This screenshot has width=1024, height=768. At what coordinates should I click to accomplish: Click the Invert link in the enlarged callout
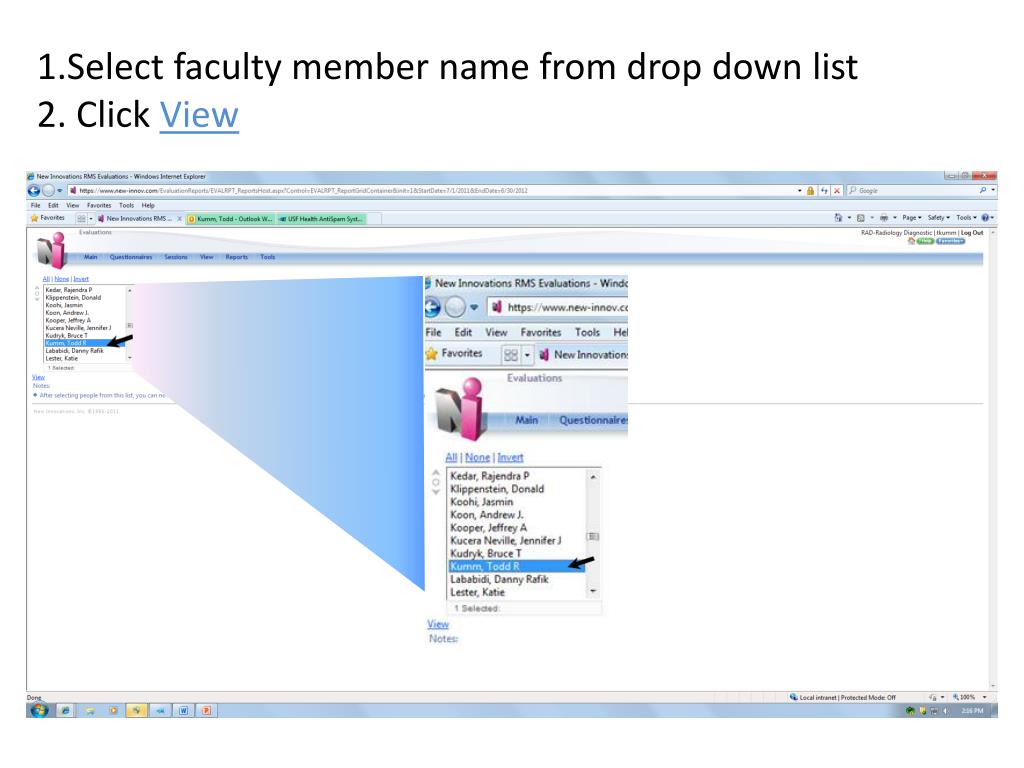pos(510,457)
